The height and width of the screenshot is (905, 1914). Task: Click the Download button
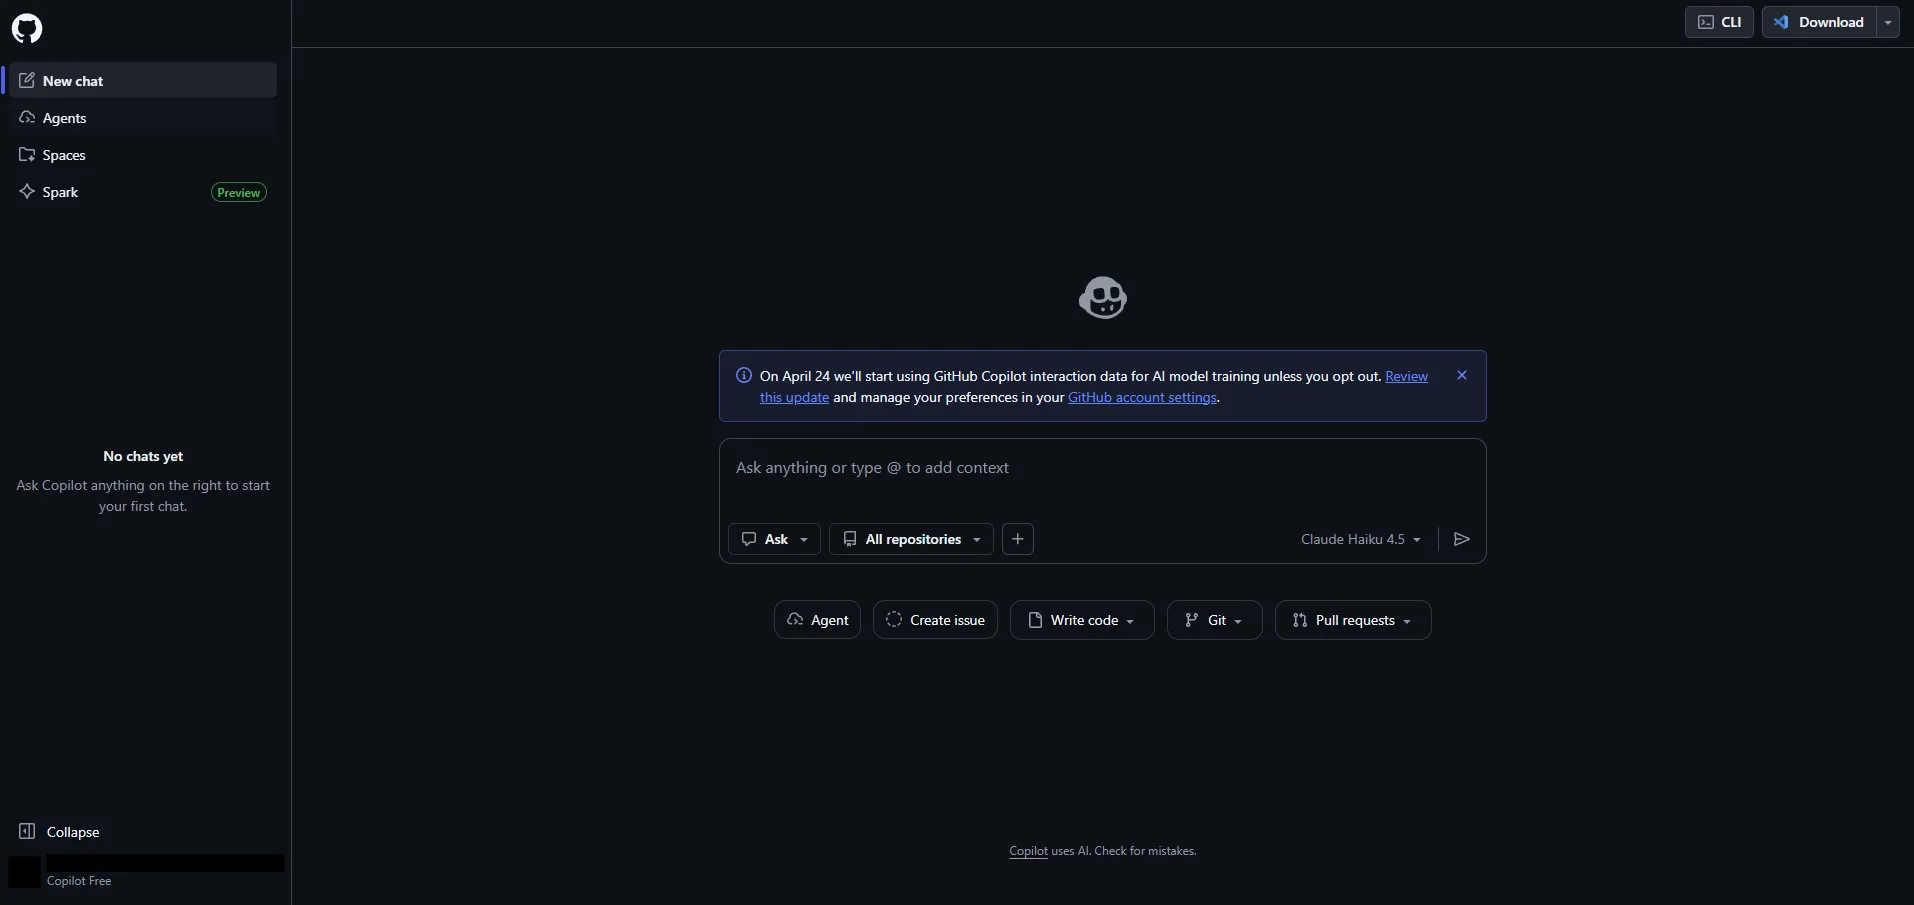(1819, 22)
